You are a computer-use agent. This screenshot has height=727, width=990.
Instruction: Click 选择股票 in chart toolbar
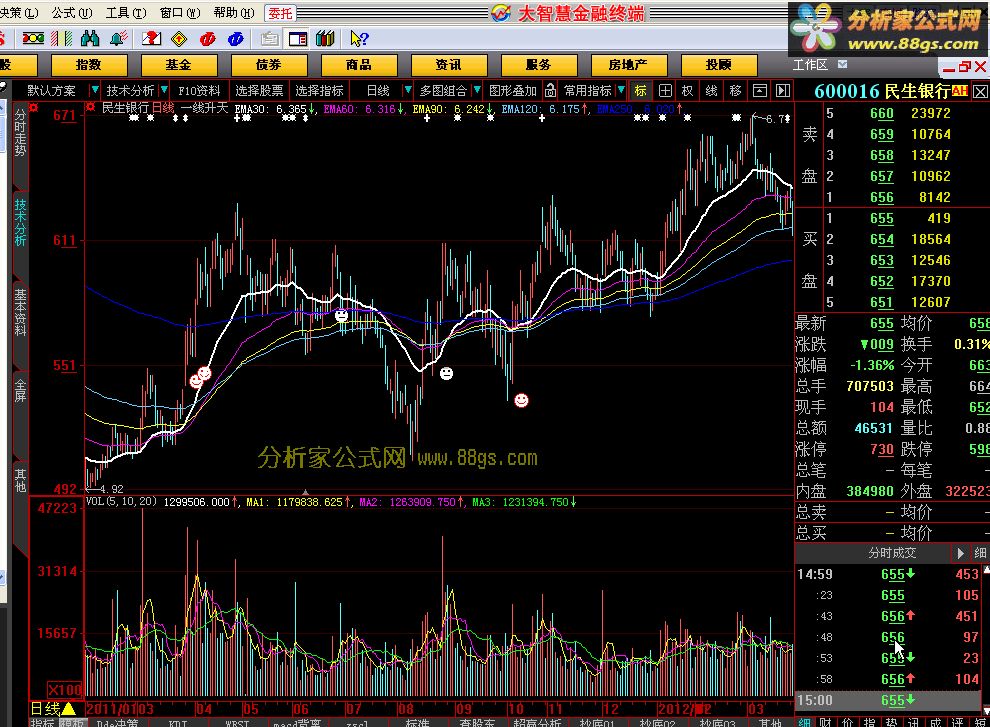point(259,90)
